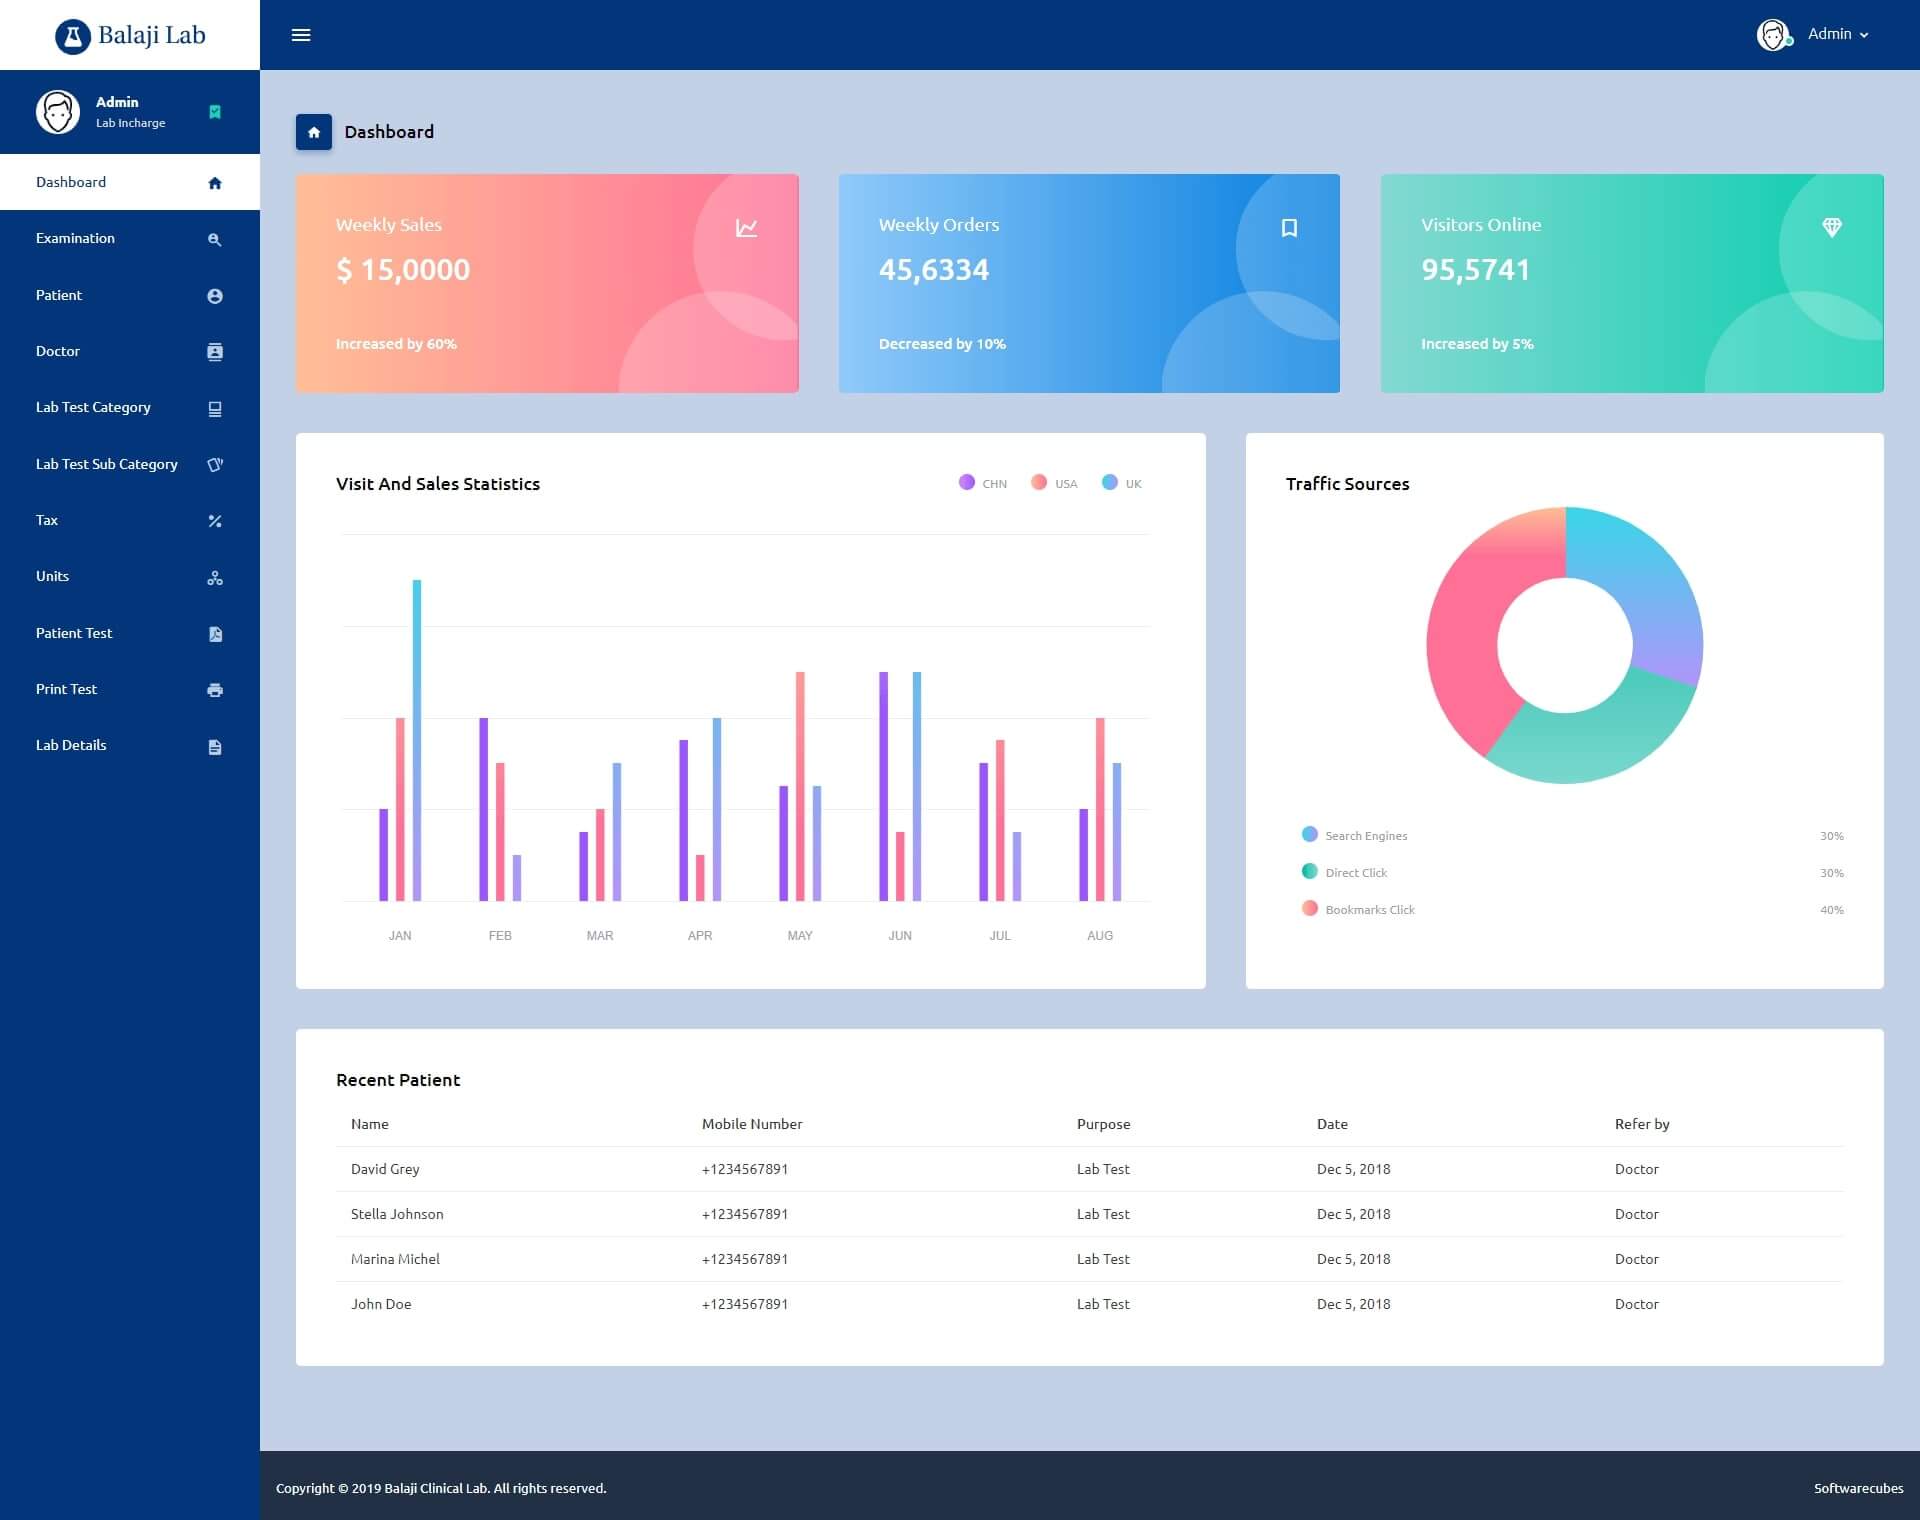The width and height of the screenshot is (1920, 1520).
Task: Click the bookmark icon on Weekly Orders card
Action: click(1289, 228)
